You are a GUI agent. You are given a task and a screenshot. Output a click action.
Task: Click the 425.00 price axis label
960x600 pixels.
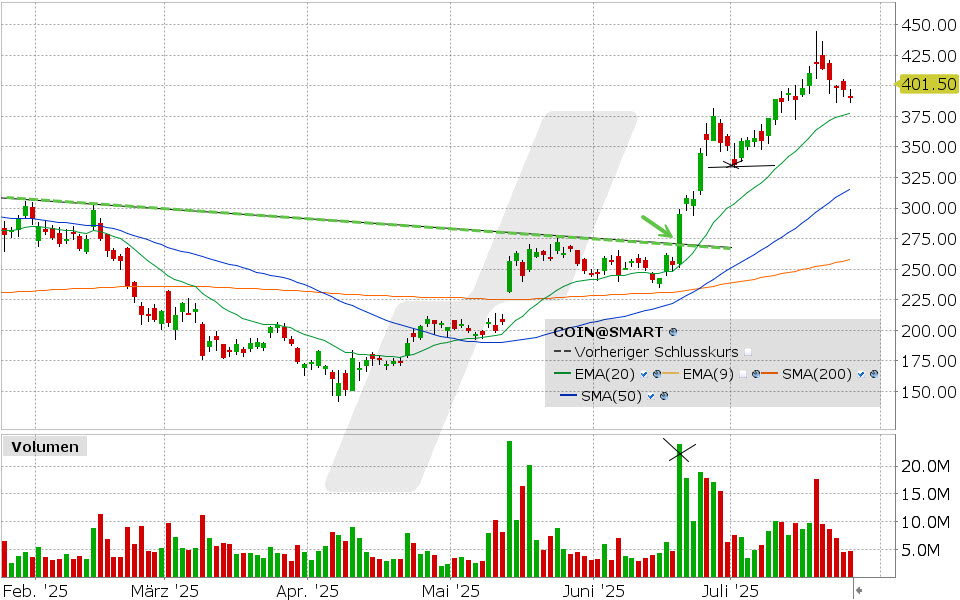[928, 56]
